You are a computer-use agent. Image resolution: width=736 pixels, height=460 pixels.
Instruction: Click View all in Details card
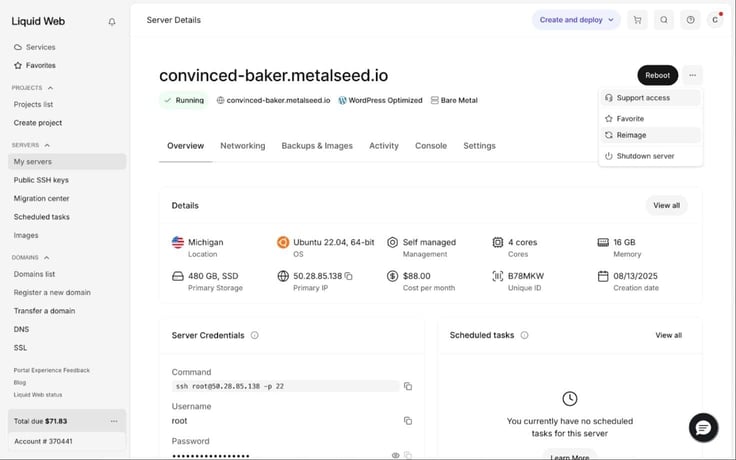(666, 205)
